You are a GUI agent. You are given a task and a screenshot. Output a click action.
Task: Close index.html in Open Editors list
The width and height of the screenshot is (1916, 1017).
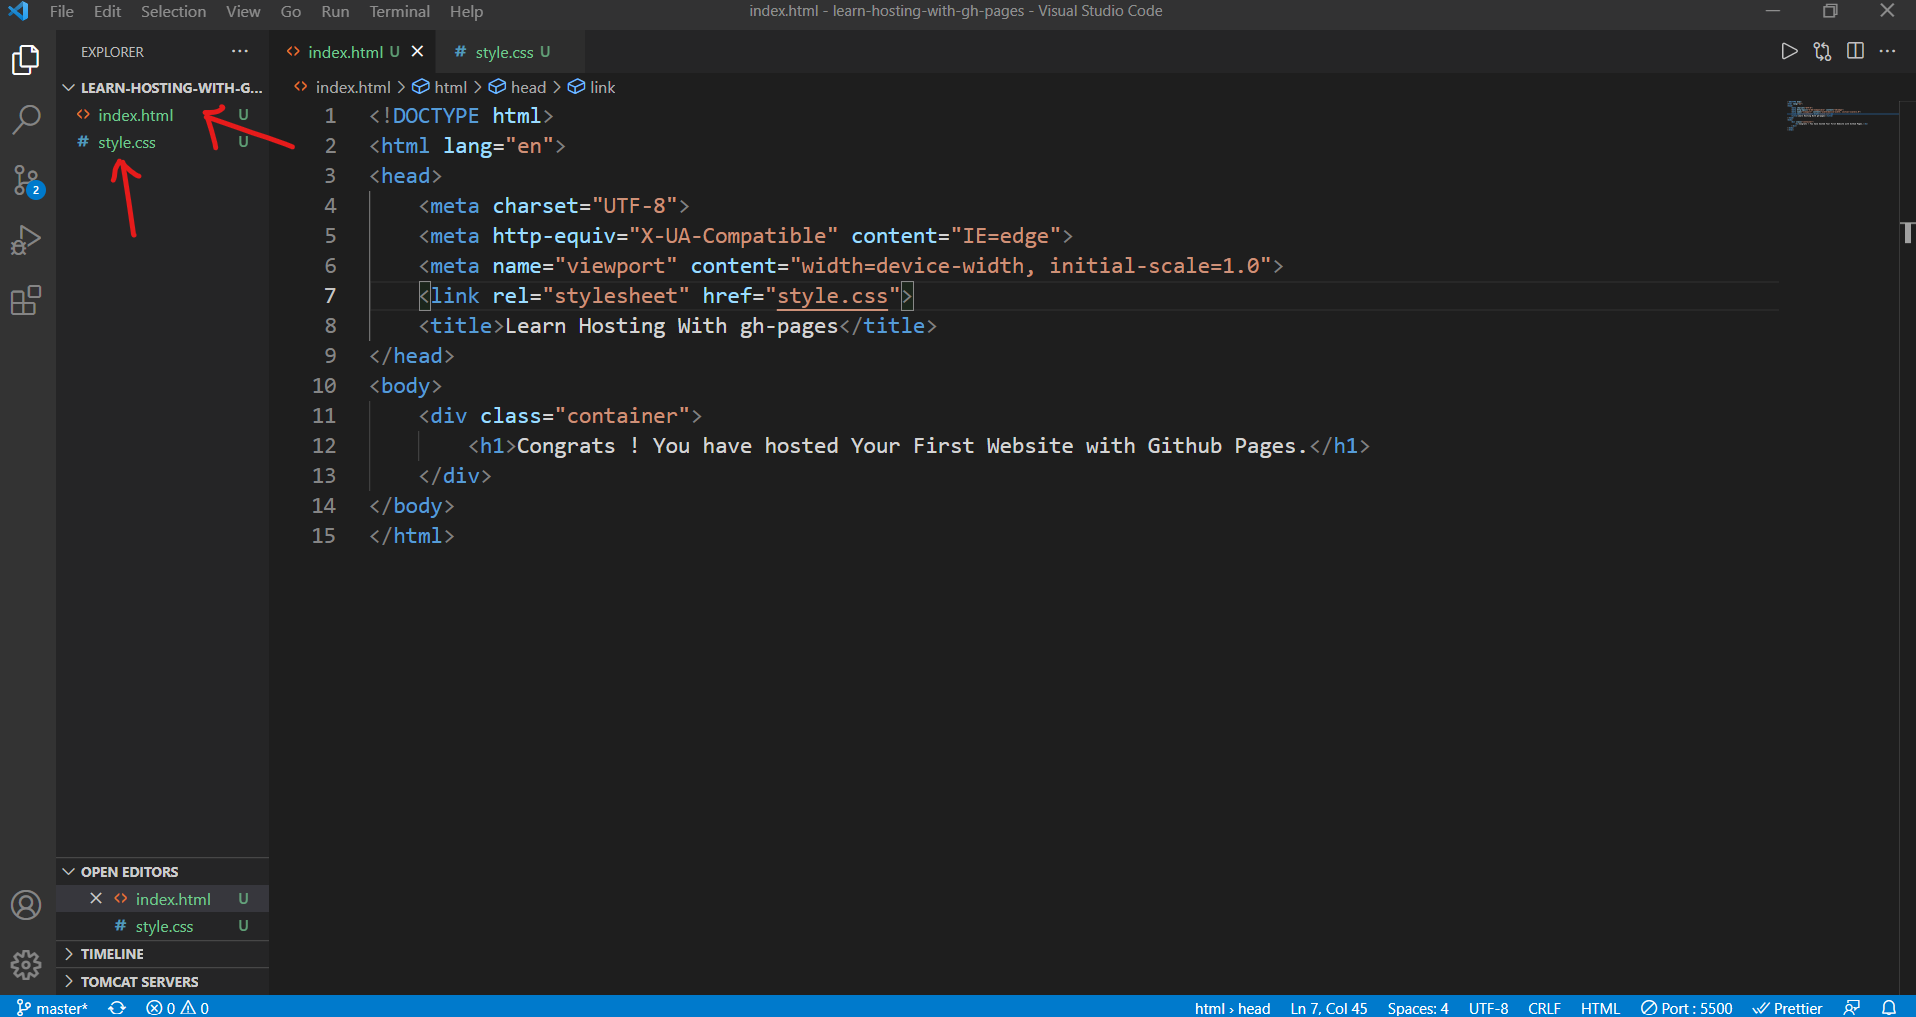96,898
